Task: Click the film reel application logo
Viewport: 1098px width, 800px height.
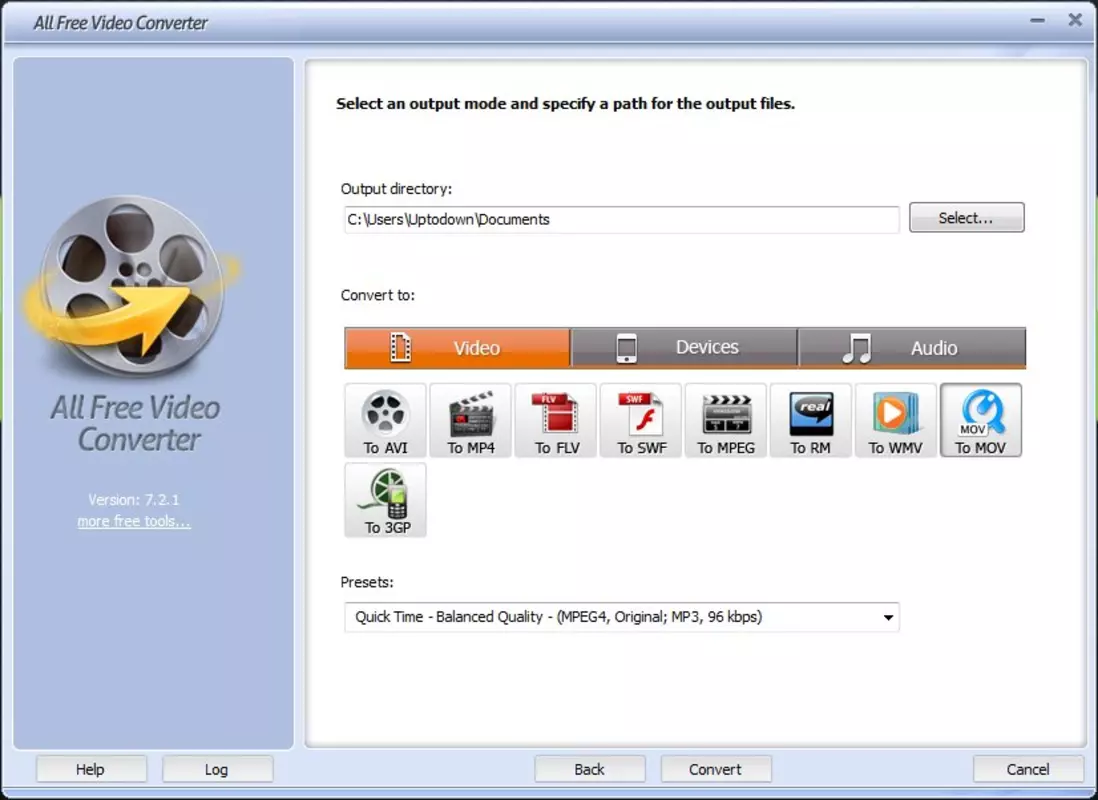Action: (131, 286)
